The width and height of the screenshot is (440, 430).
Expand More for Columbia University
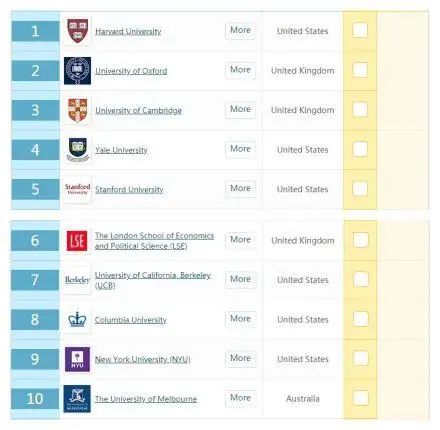coord(240,319)
